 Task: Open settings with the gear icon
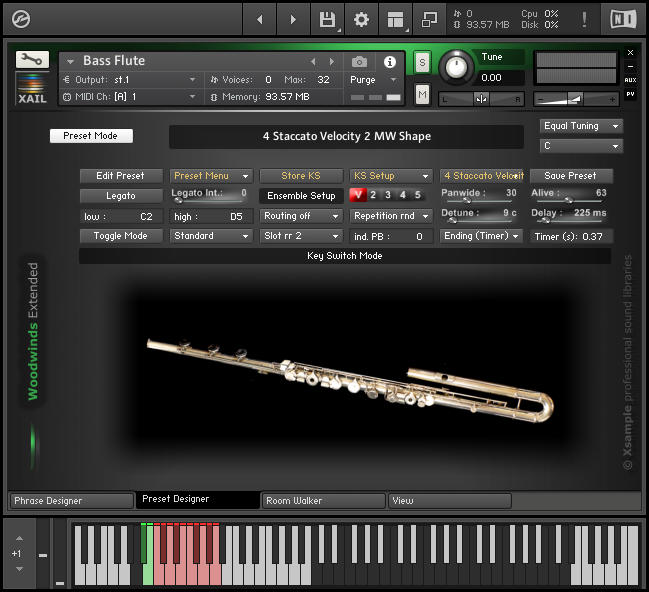(361, 19)
